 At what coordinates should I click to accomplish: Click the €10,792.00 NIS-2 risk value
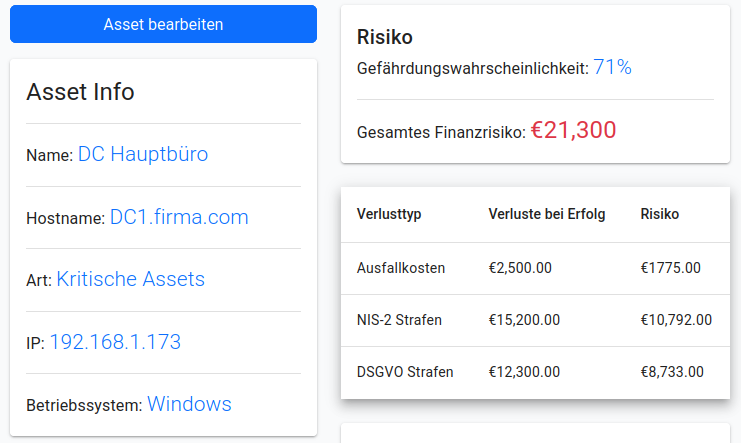click(x=676, y=320)
